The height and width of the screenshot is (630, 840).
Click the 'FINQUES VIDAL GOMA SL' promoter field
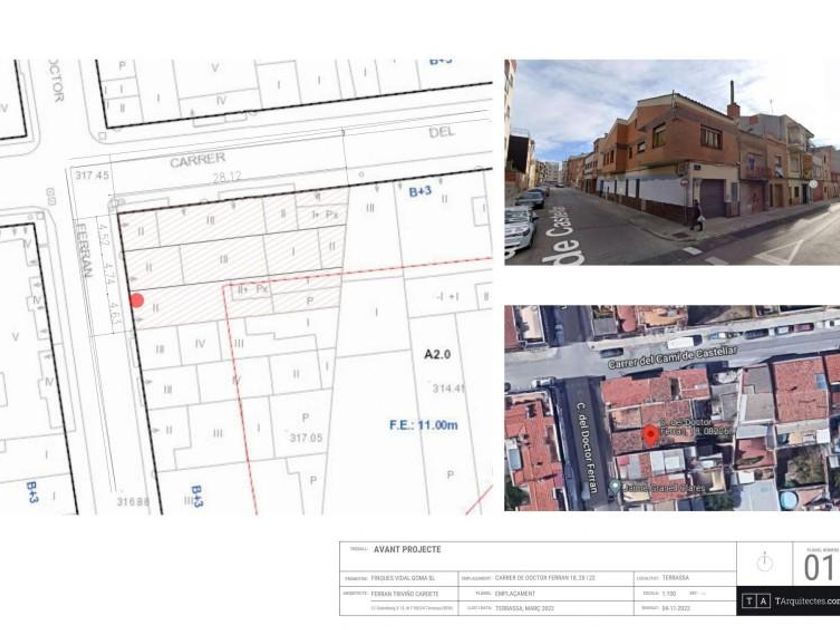[403, 579]
